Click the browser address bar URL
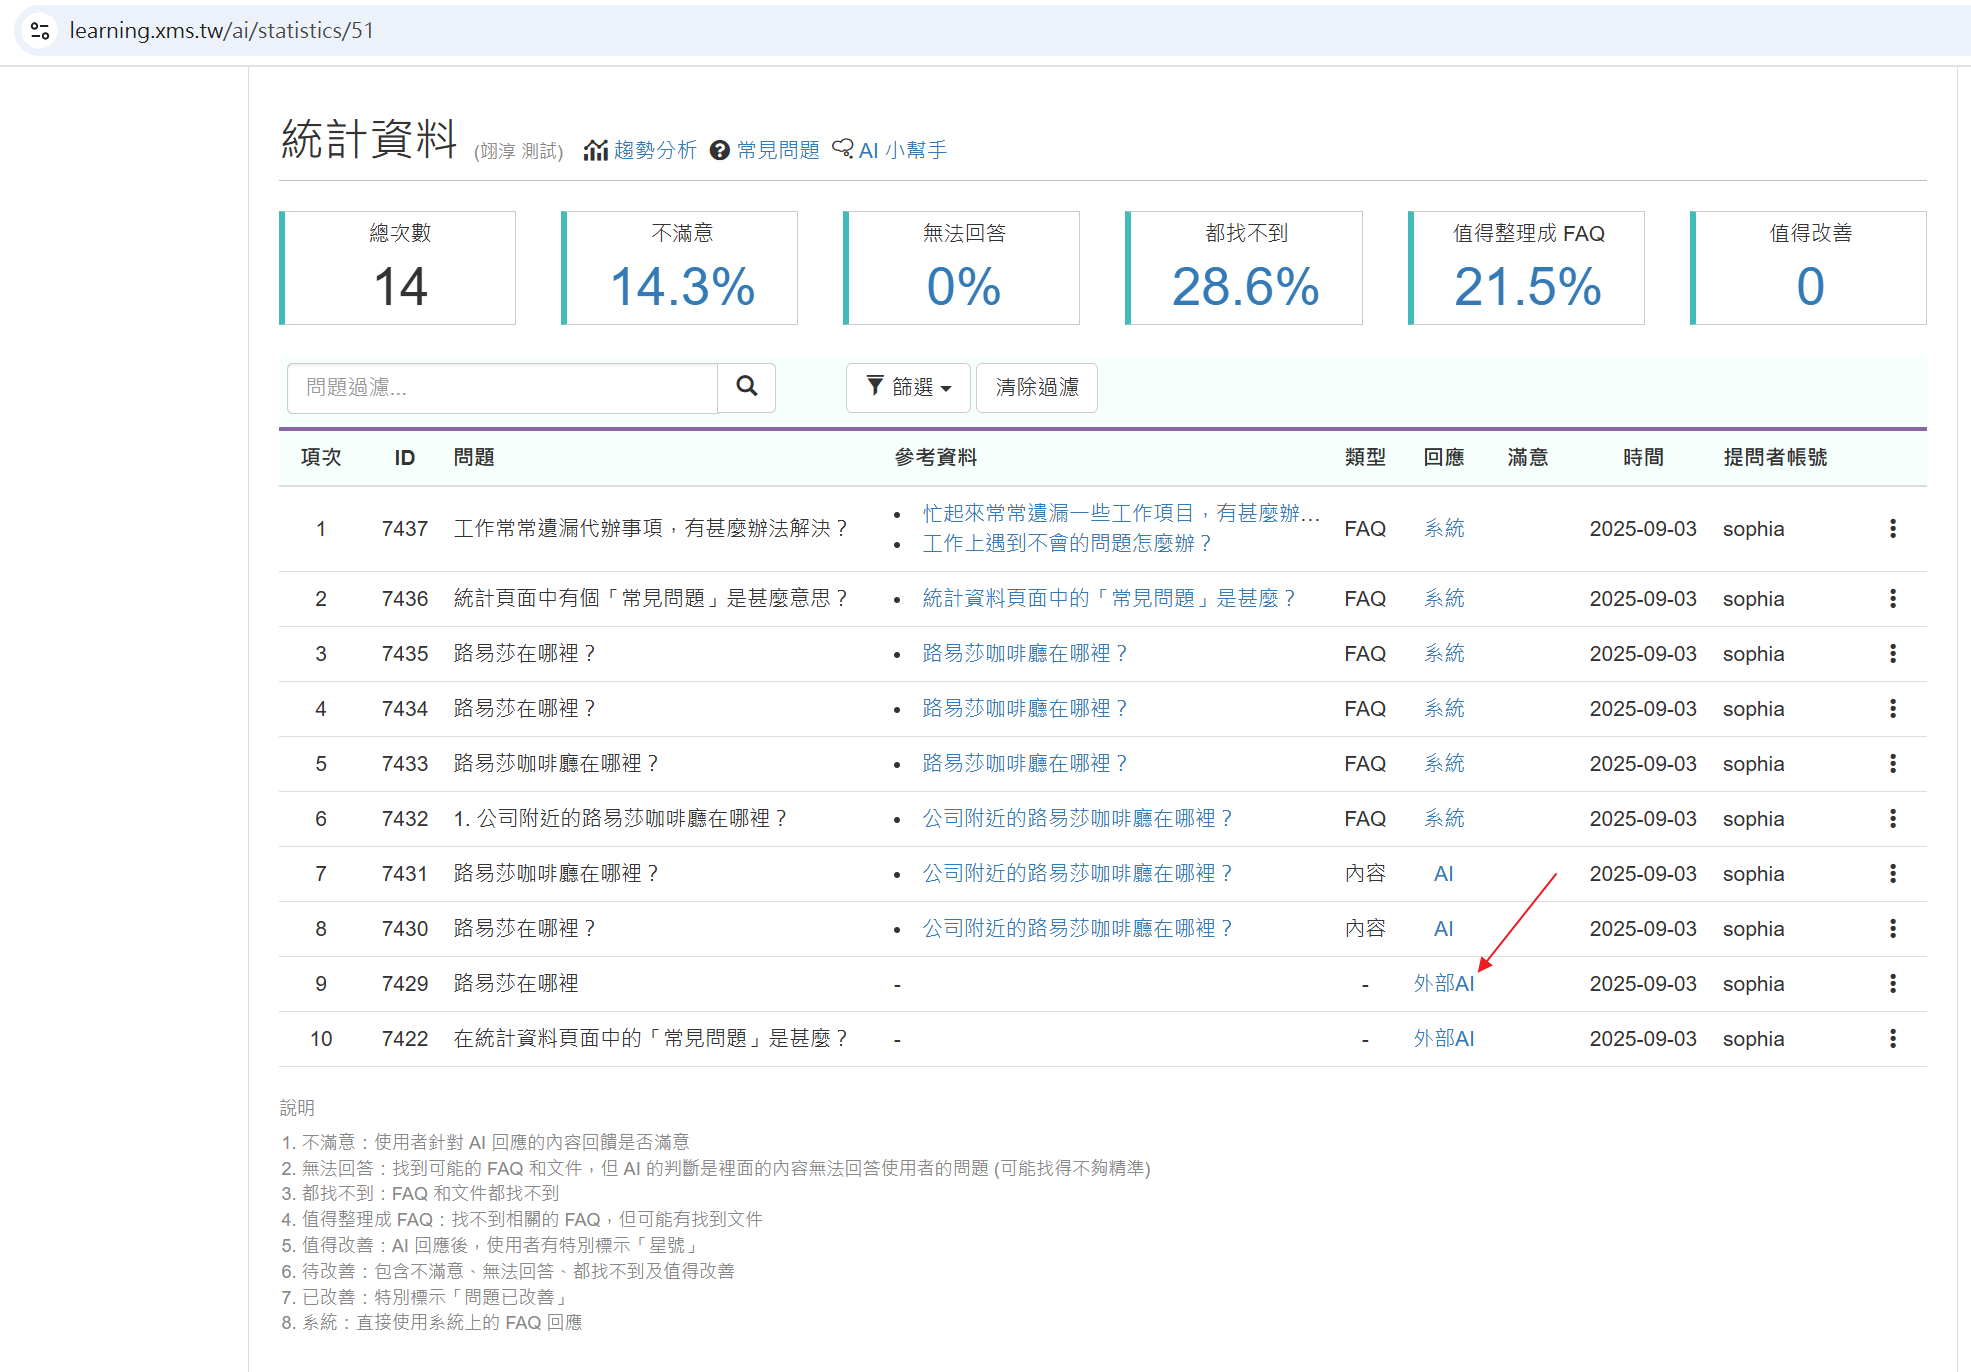The image size is (1971, 1372). coord(222,31)
